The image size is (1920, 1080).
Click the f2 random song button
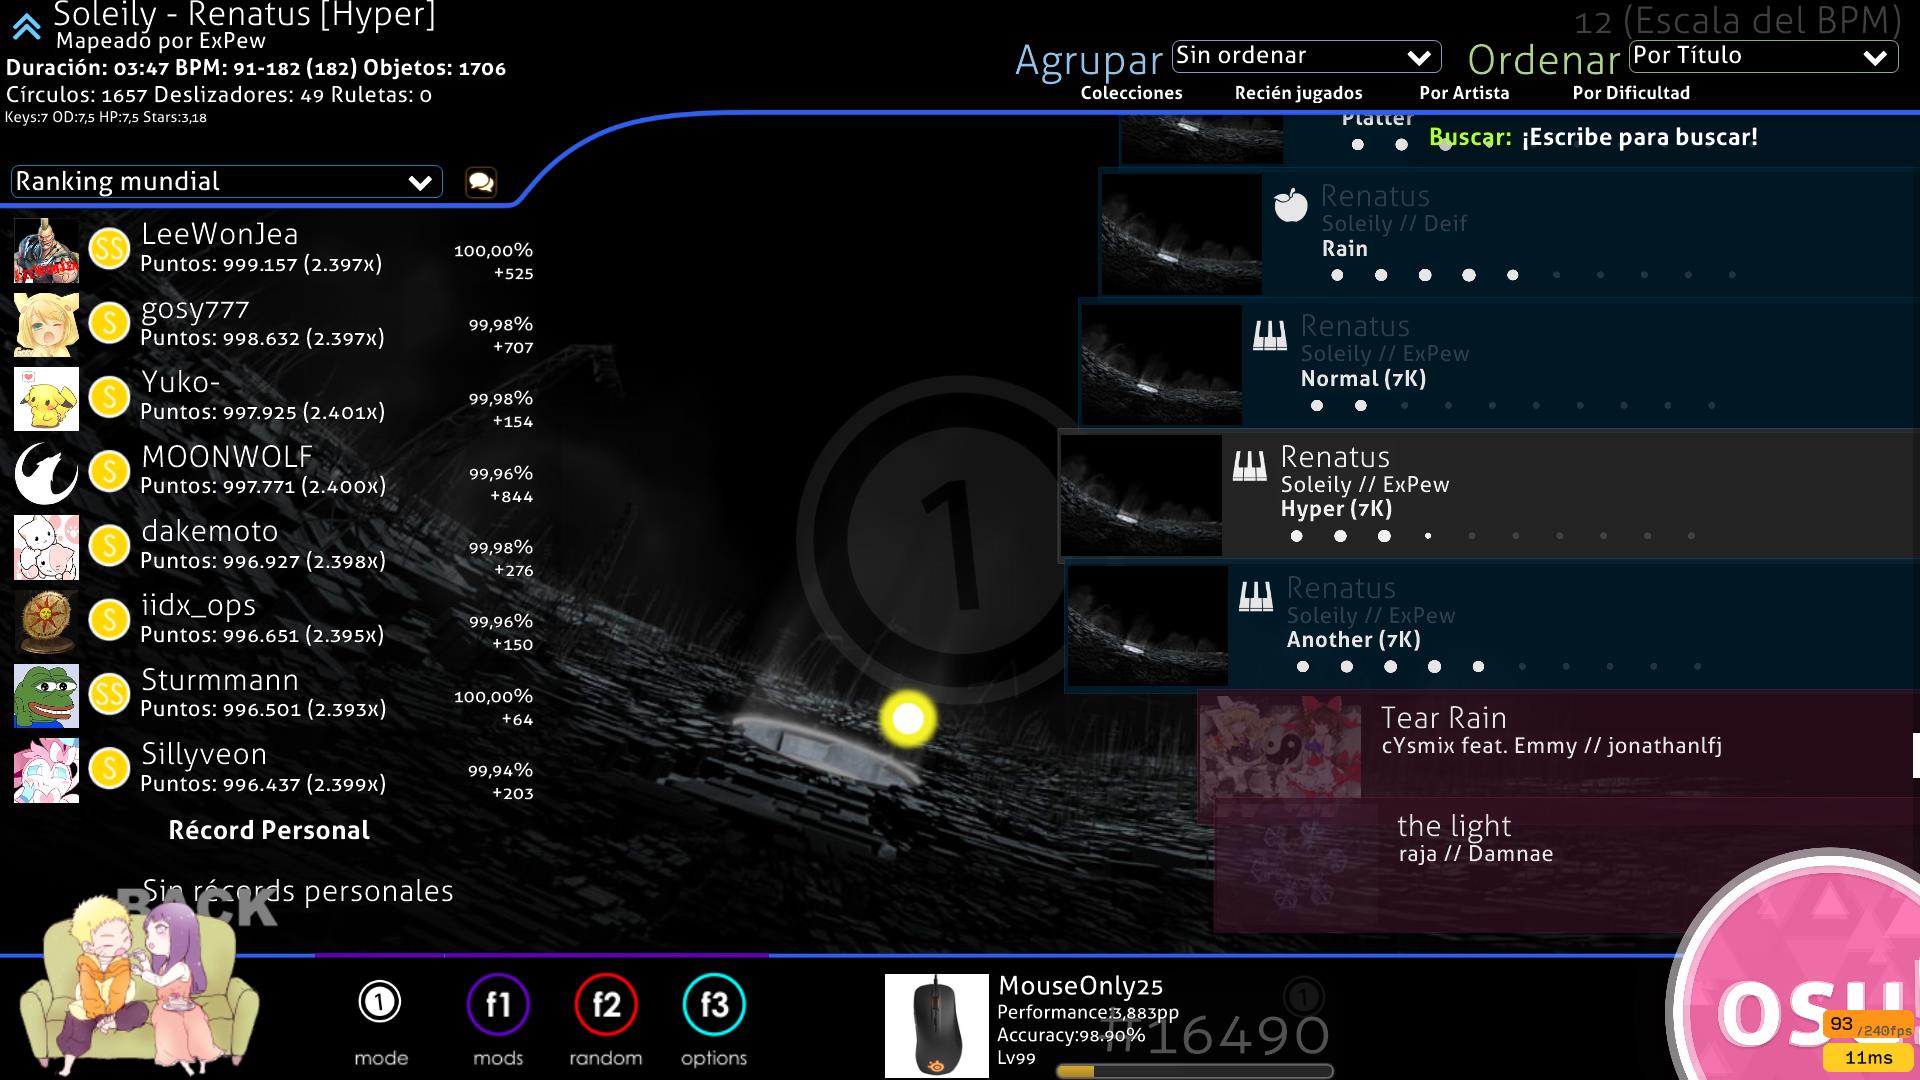tap(606, 1004)
